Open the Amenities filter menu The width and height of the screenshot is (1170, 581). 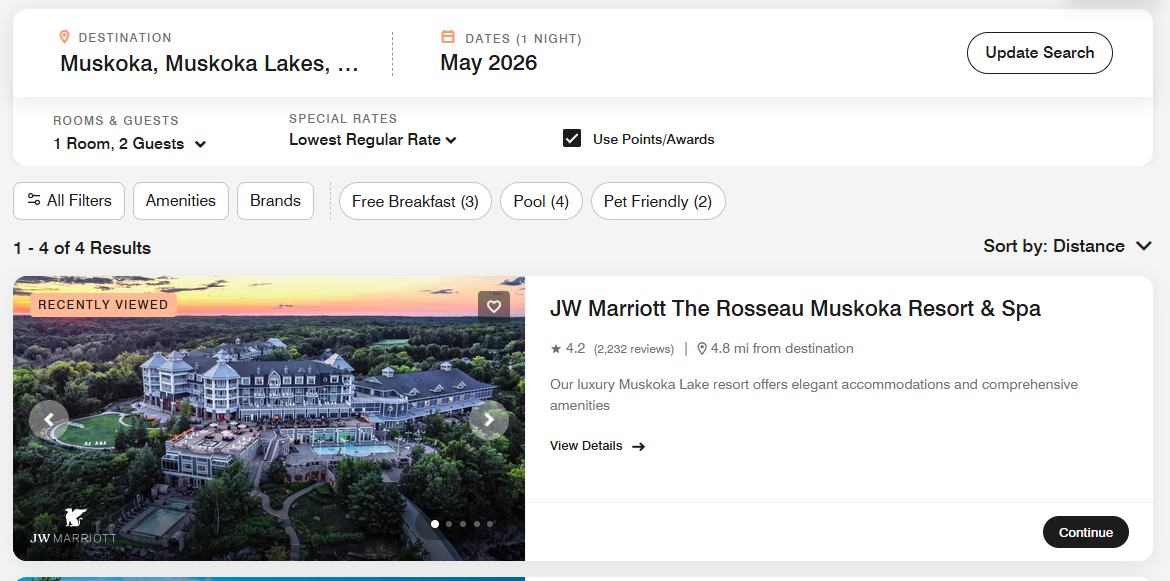(x=181, y=201)
